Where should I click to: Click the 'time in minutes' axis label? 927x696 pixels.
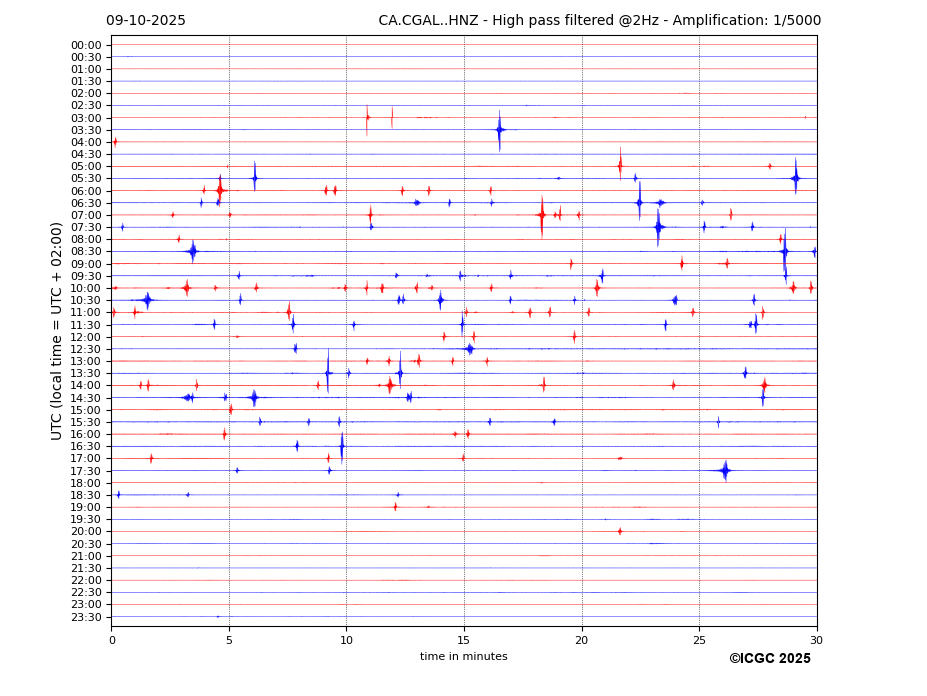pos(463,656)
